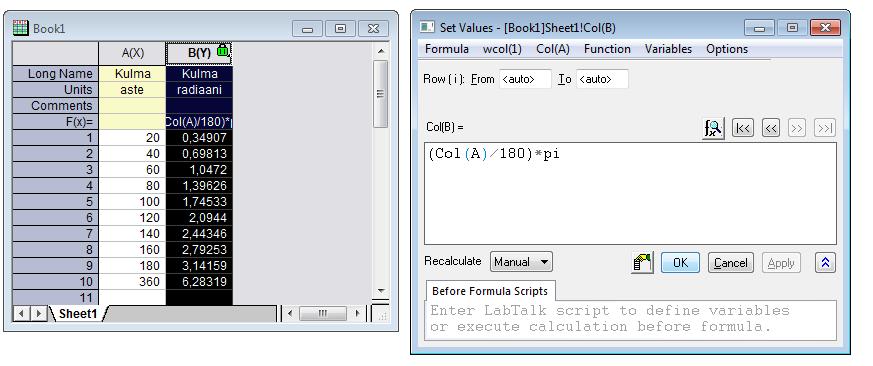Viewport: 873px width, 366px height.
Task: Go to first column button
Action: click(x=742, y=128)
